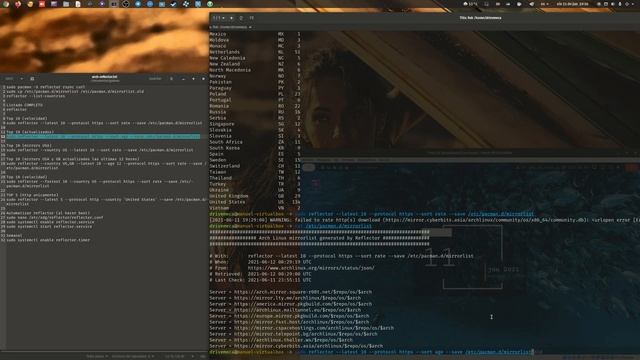Open the red square app in top panel
Viewport: 640px width, 360px height.
(42, 4)
